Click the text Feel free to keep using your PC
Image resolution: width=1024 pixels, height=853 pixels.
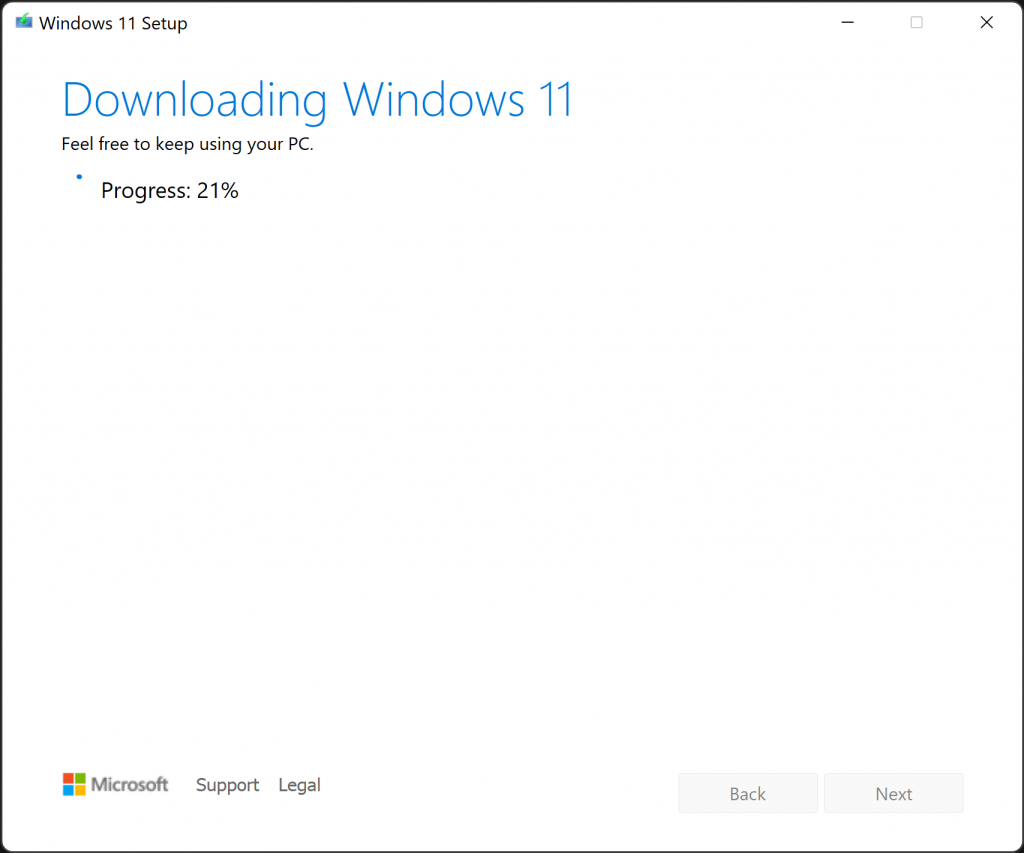188,144
